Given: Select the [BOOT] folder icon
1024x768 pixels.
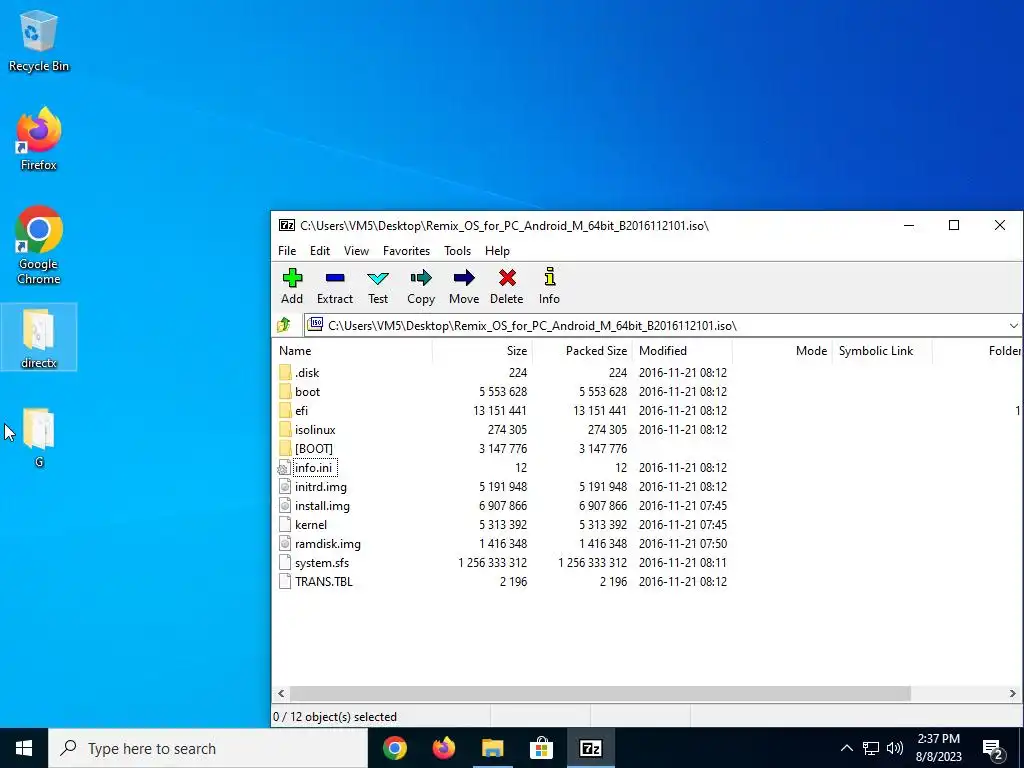Looking at the screenshot, I should (x=285, y=448).
